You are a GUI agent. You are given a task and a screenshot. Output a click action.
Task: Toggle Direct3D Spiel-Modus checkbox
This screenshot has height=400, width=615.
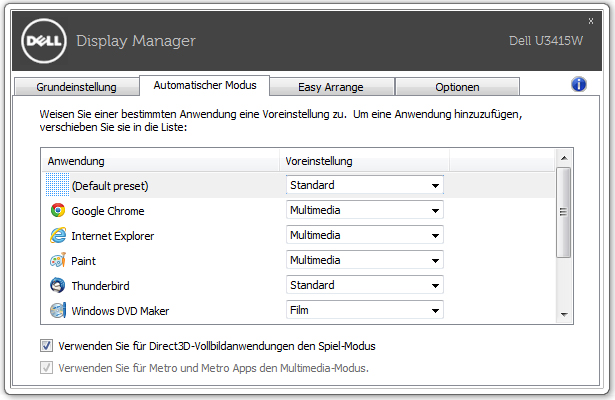(47, 346)
